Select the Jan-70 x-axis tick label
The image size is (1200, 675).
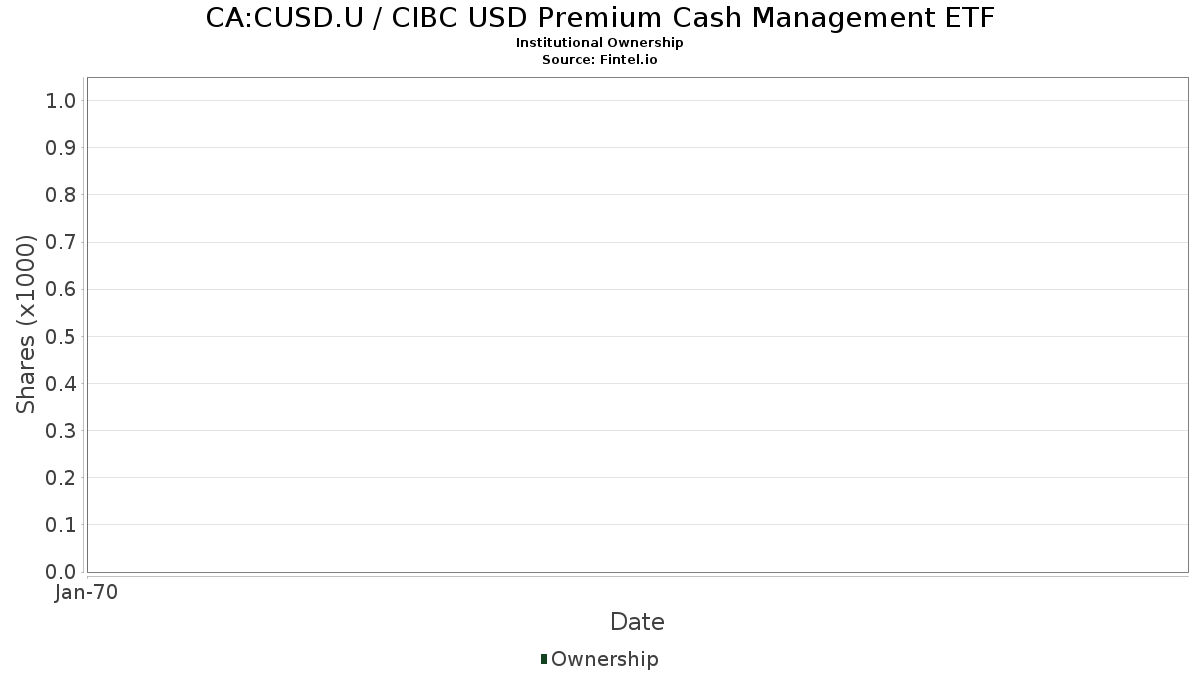pyautogui.click(x=87, y=593)
